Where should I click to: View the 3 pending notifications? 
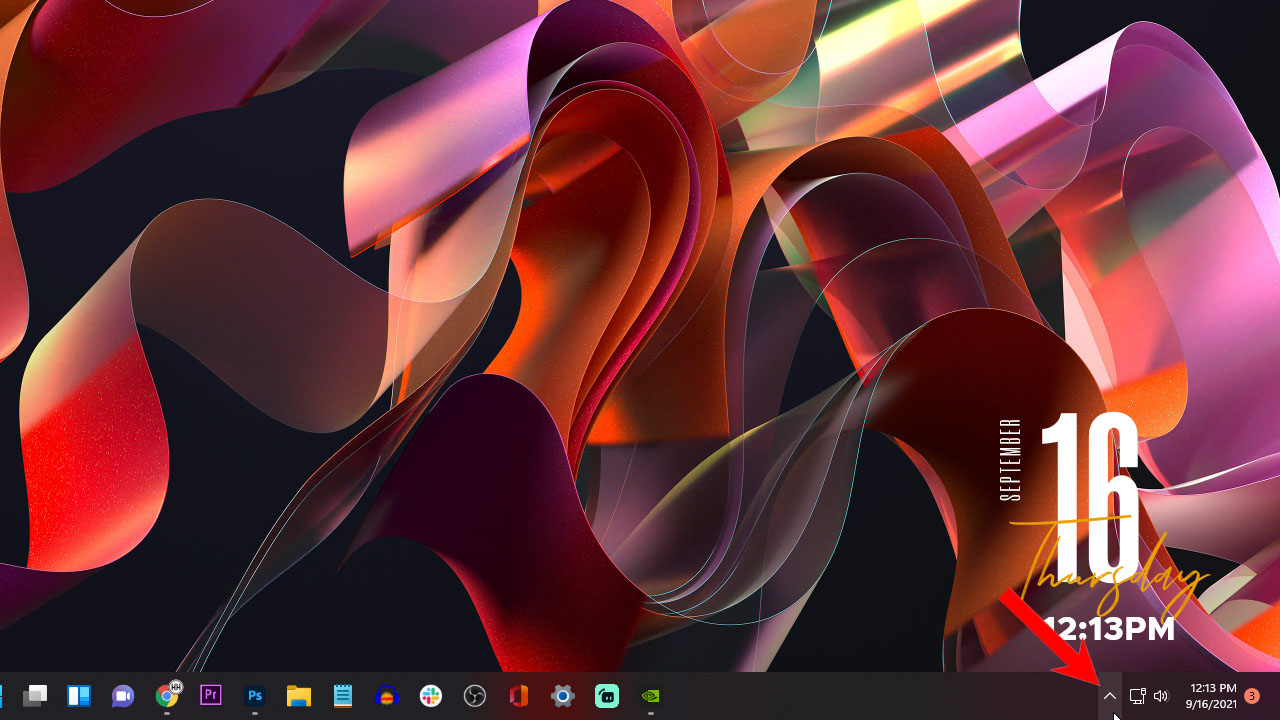[1252, 696]
